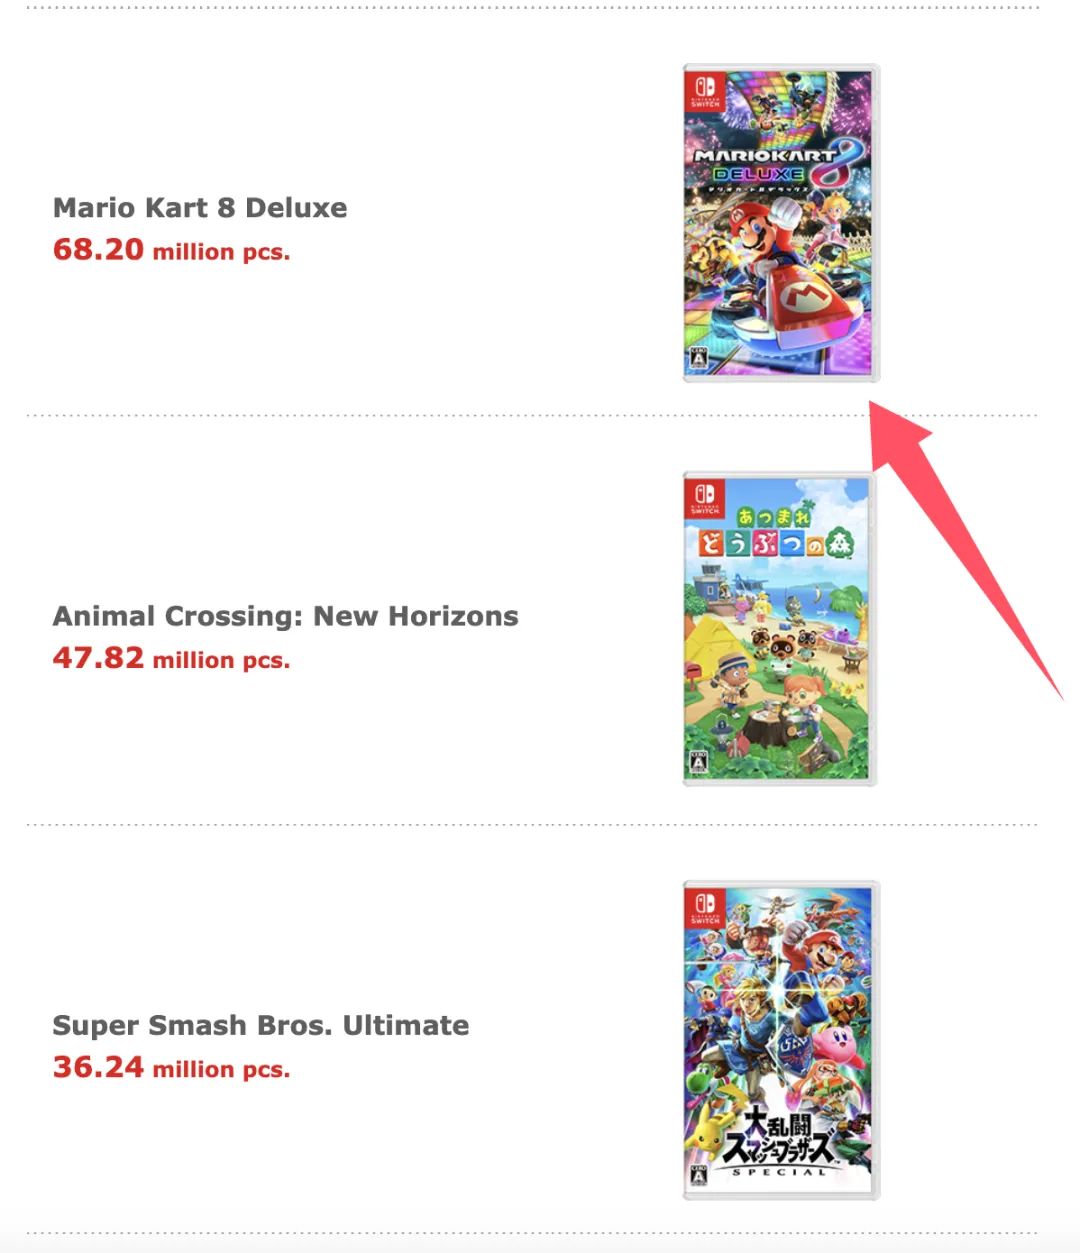Select the "Mario Kart 8 Deluxe" title text

pyautogui.click(x=200, y=208)
